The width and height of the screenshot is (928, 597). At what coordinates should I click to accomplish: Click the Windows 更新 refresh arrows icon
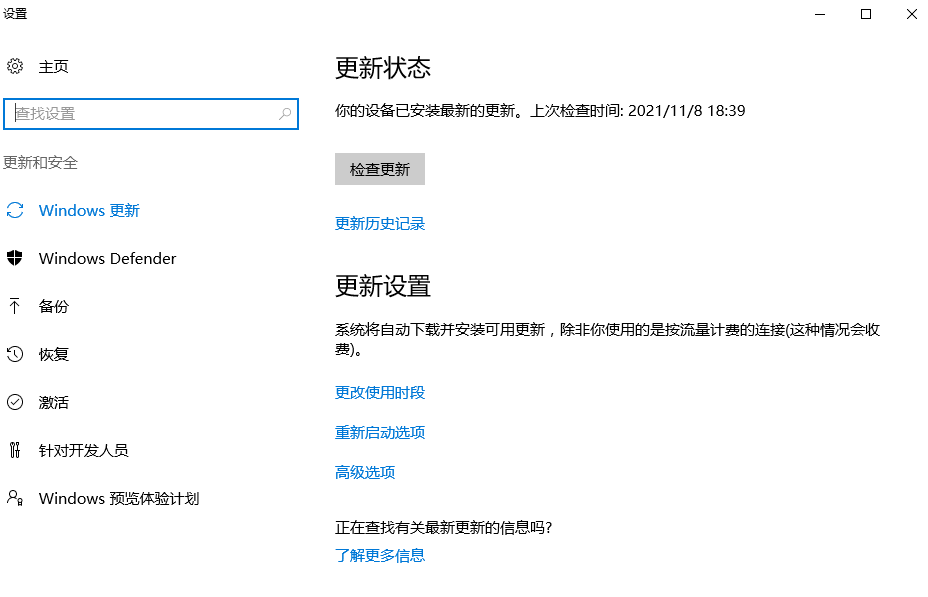(x=15, y=210)
